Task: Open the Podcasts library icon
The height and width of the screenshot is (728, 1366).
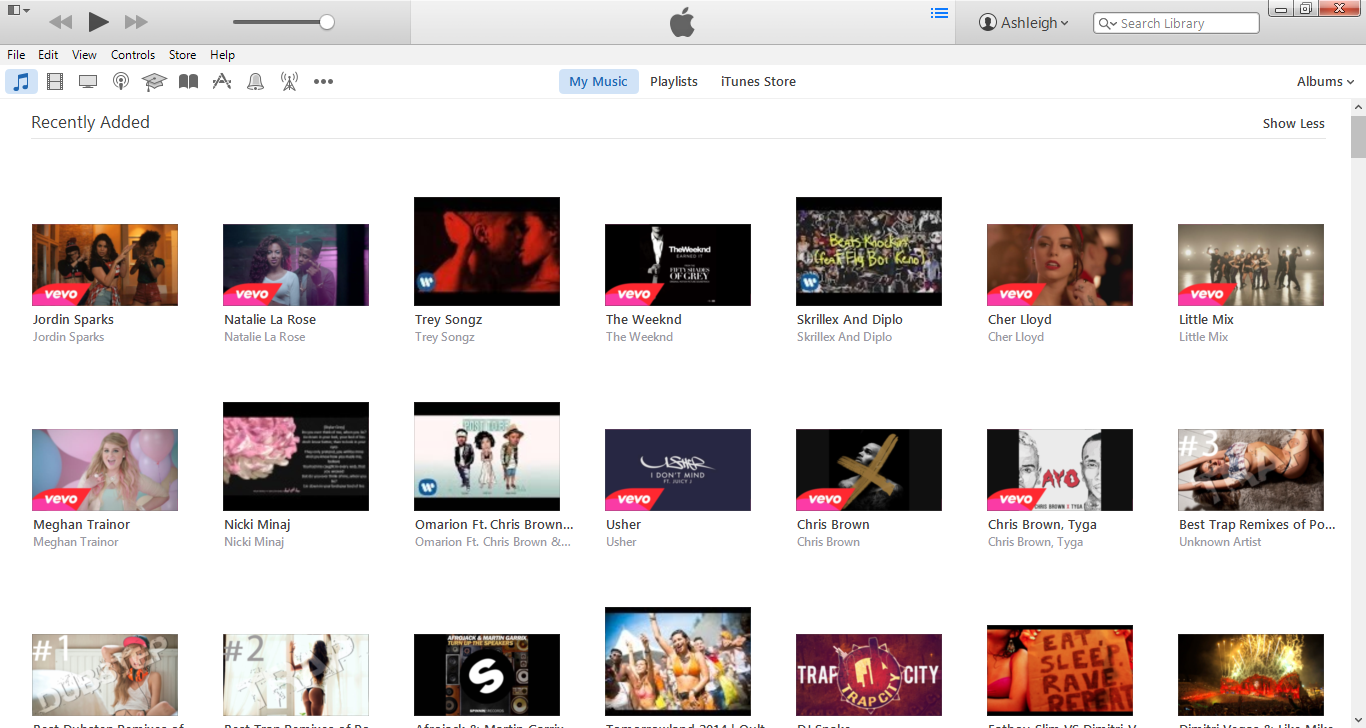Action: [121, 82]
